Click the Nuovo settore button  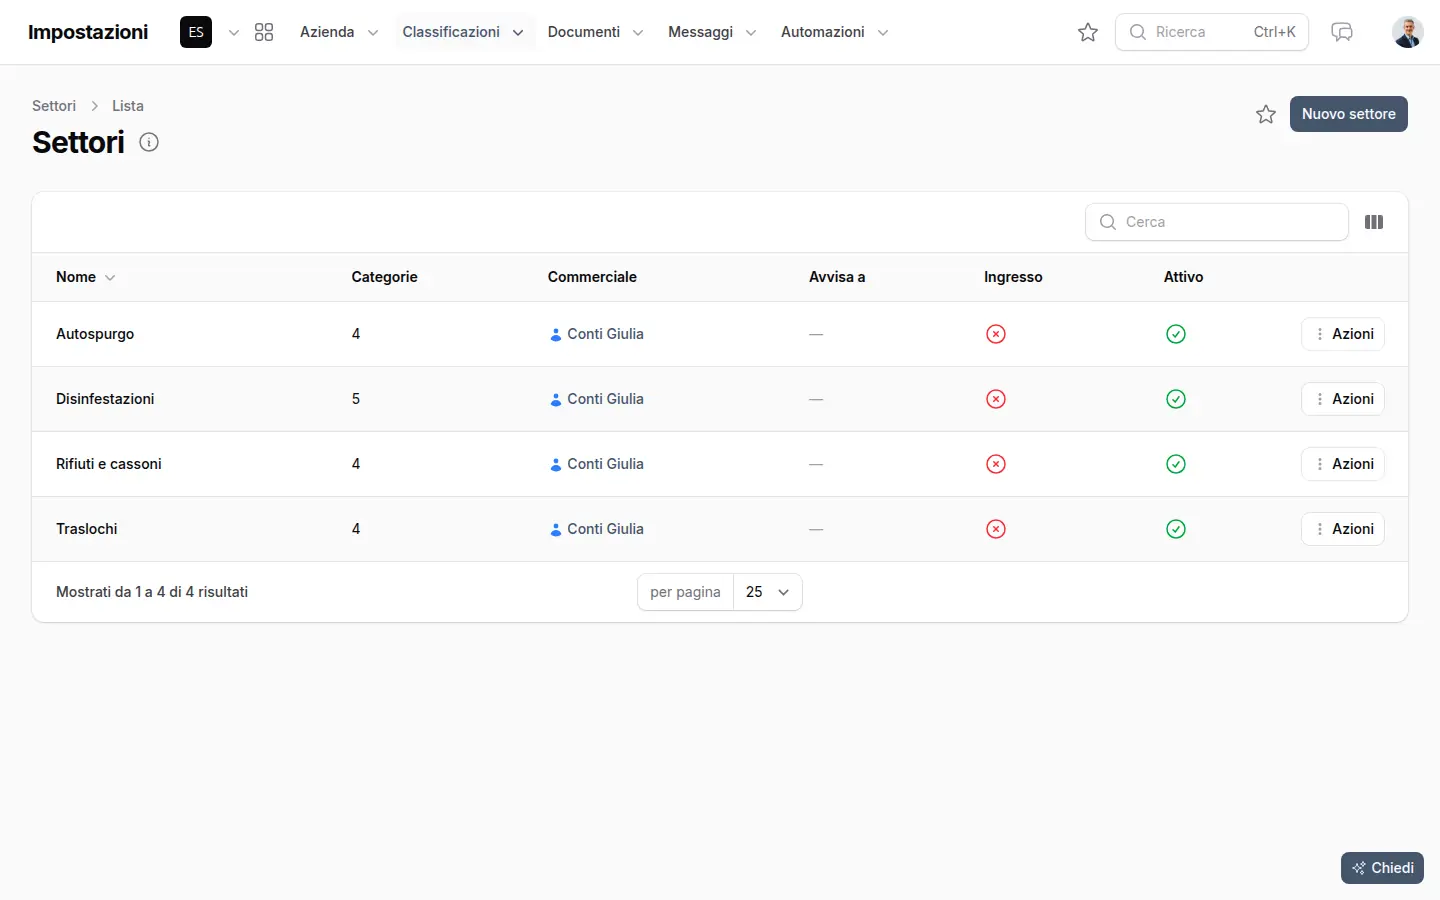click(x=1349, y=114)
